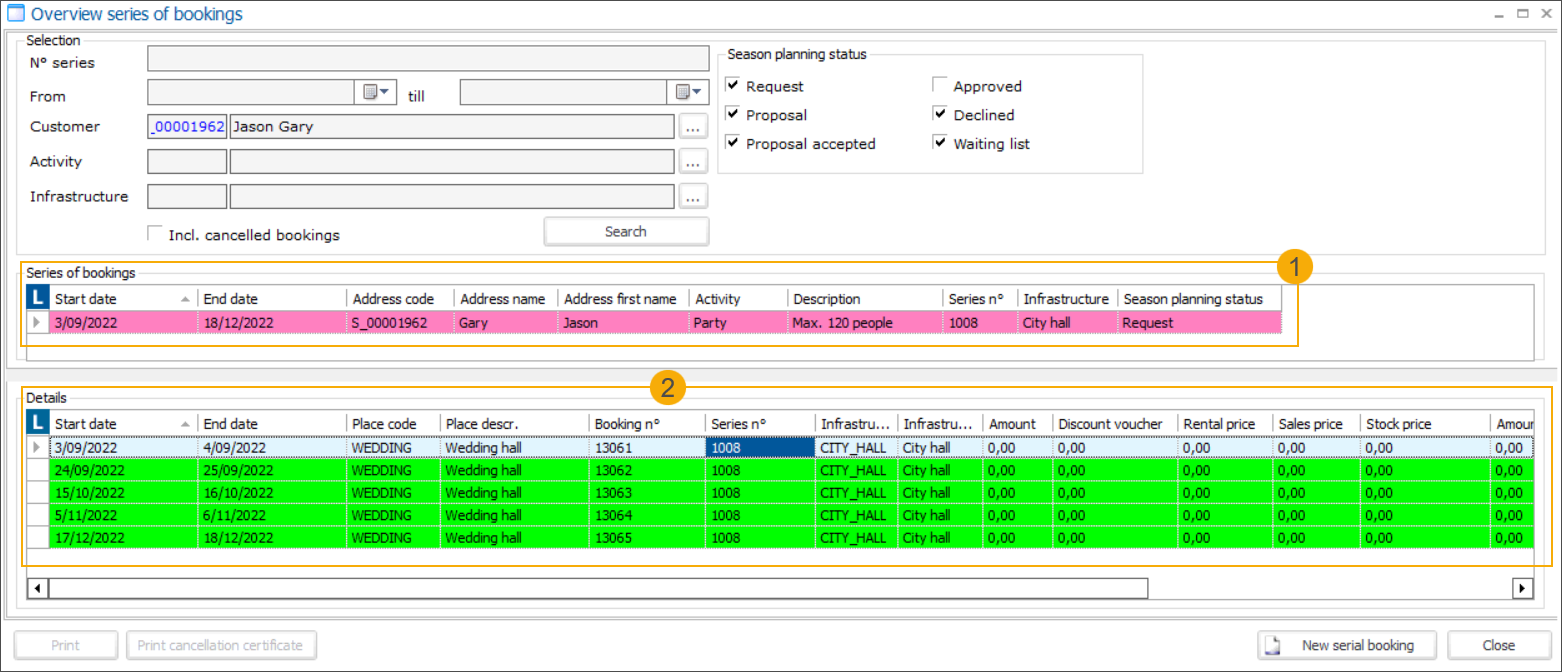Screen dimensions: 1562x672
Task: Open customer record link 00001962
Action: 187,126
